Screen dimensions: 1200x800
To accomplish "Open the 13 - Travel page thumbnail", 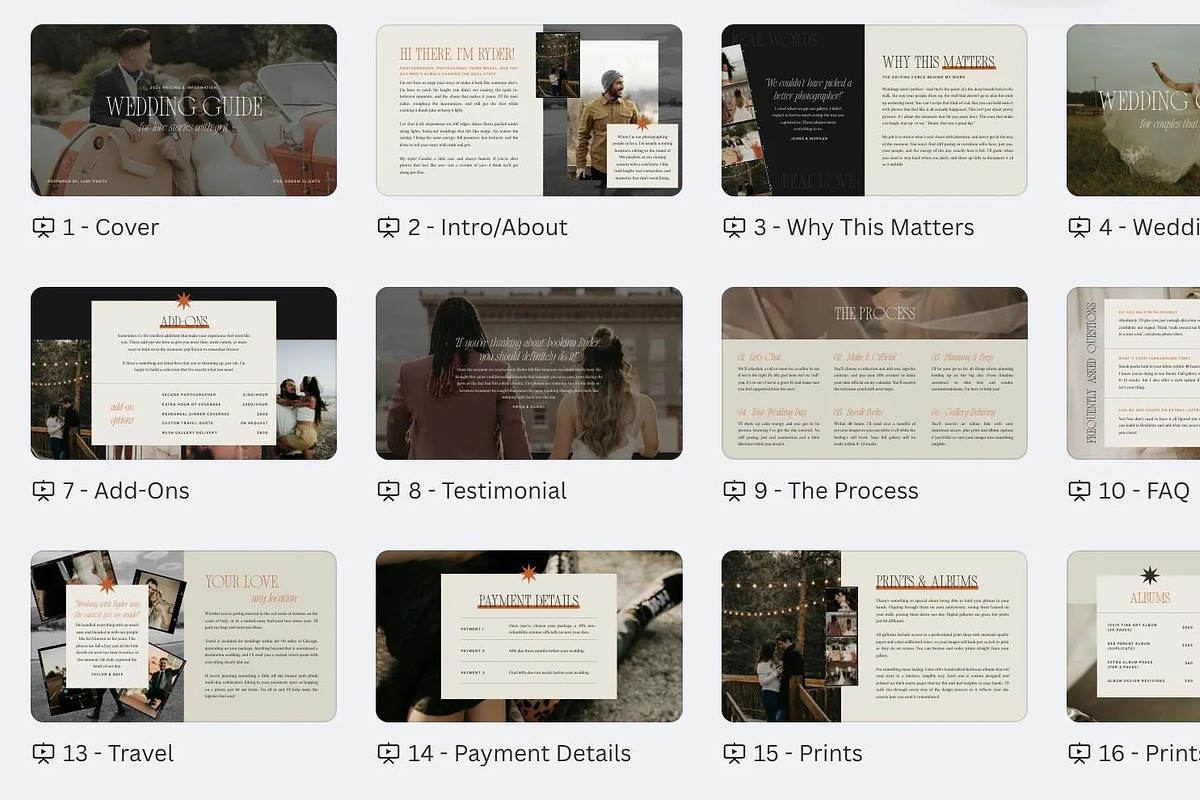I will coord(184,636).
